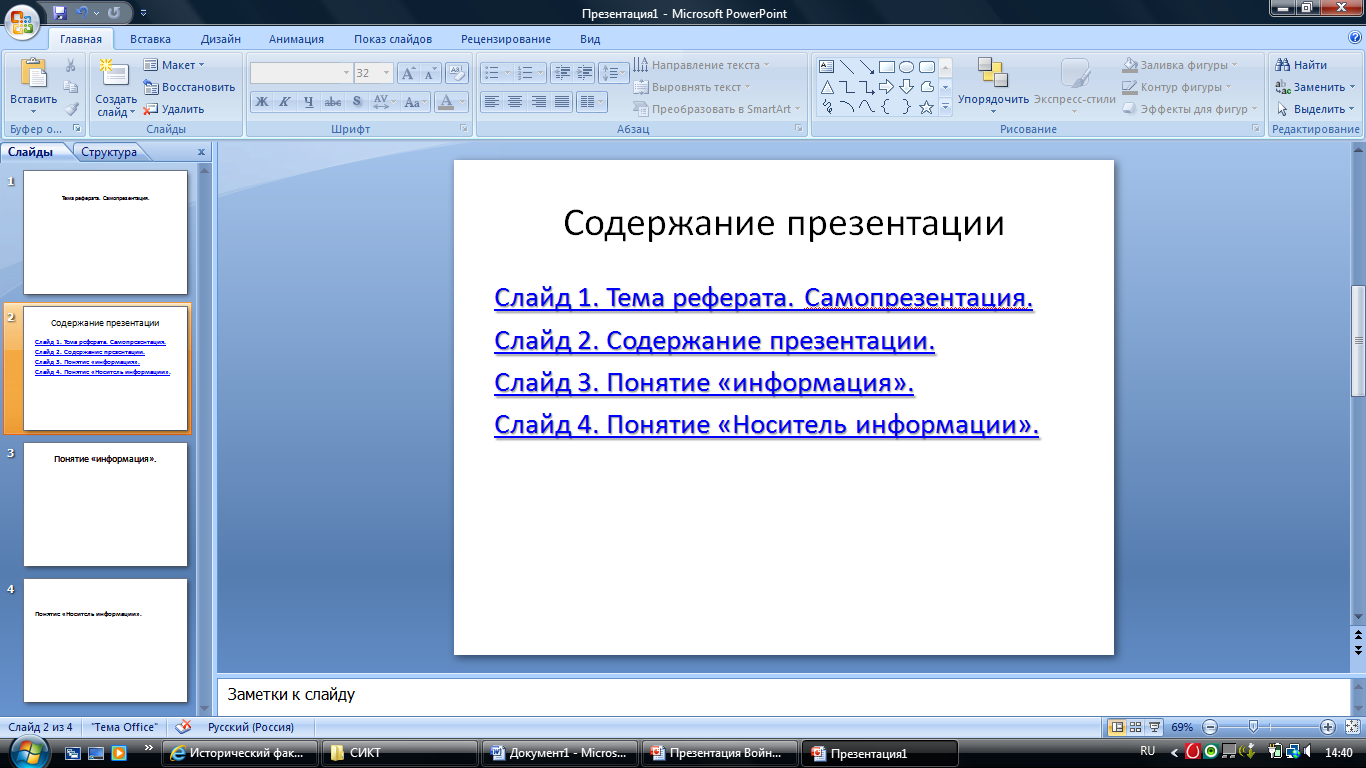The height and width of the screenshot is (768, 1366).
Task: Select slide 4 thumbnail in panel
Action: 105,640
